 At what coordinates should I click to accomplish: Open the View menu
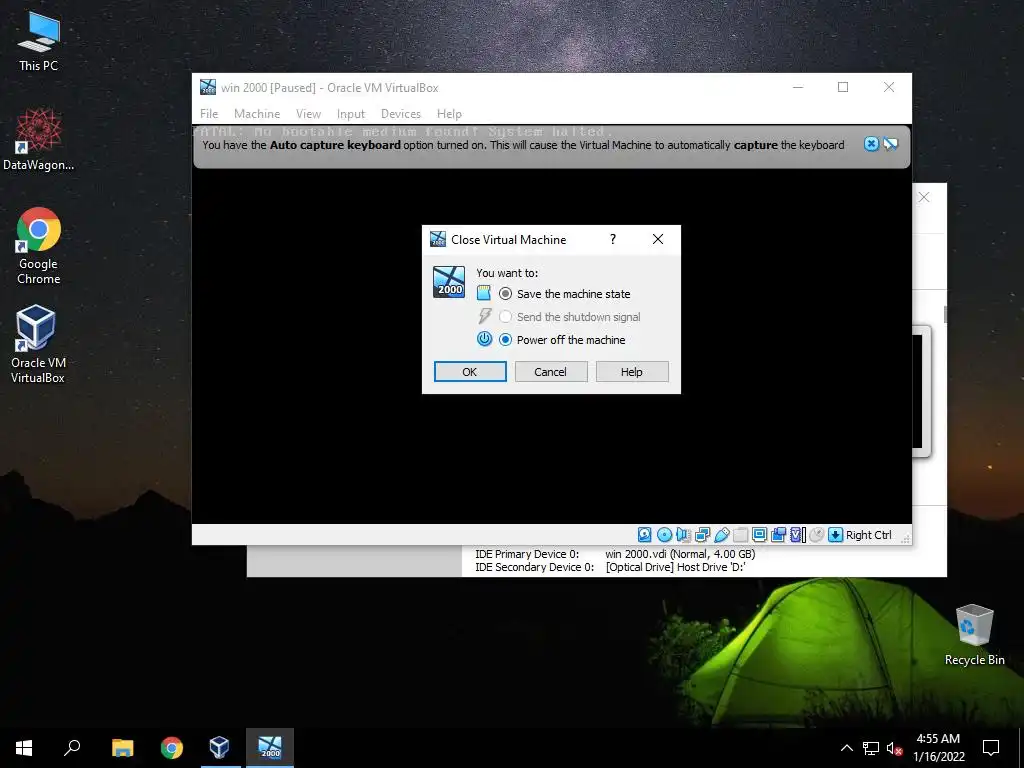pyautogui.click(x=308, y=114)
